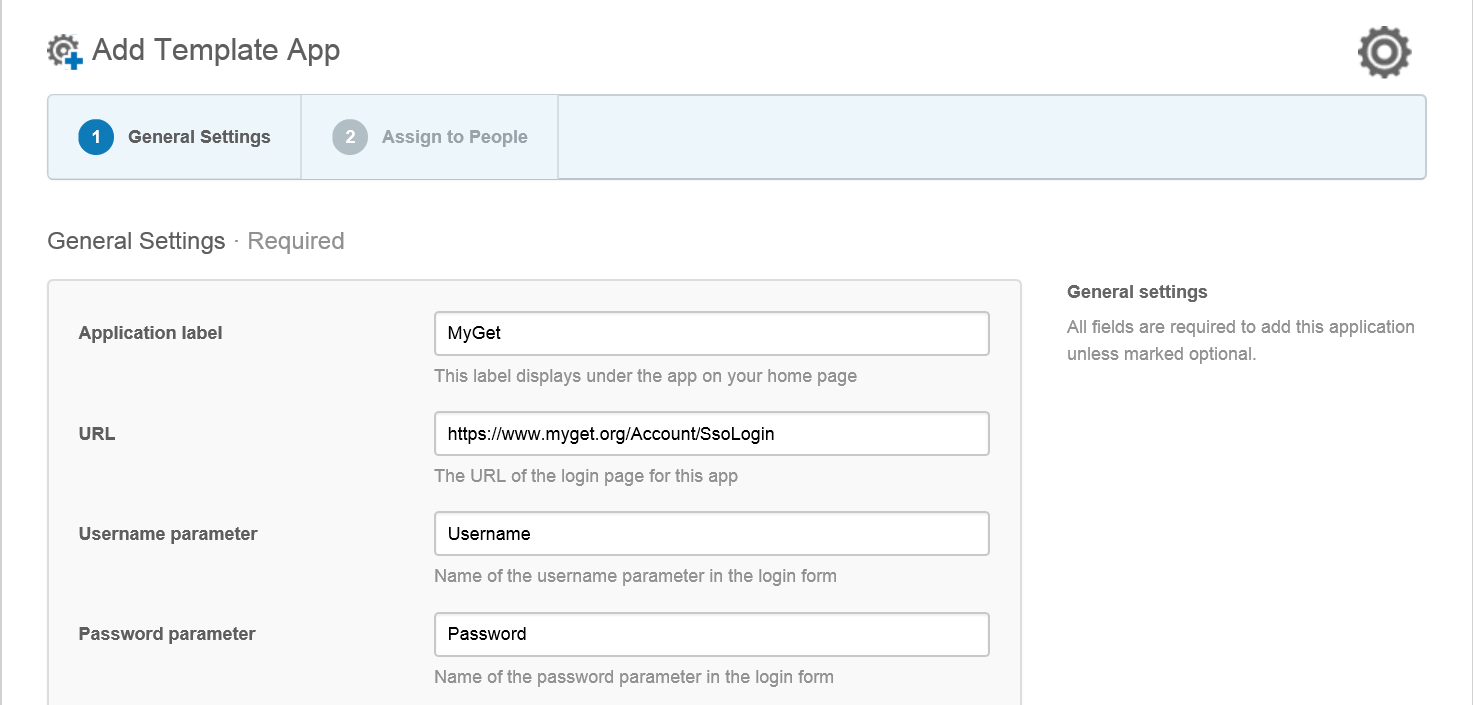Click the 'Add Template App' page title
The height and width of the screenshot is (705, 1473).
216,50
